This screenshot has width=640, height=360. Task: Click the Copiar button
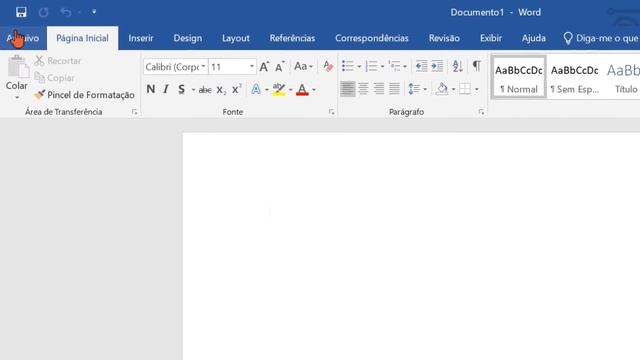pyautogui.click(x=55, y=78)
